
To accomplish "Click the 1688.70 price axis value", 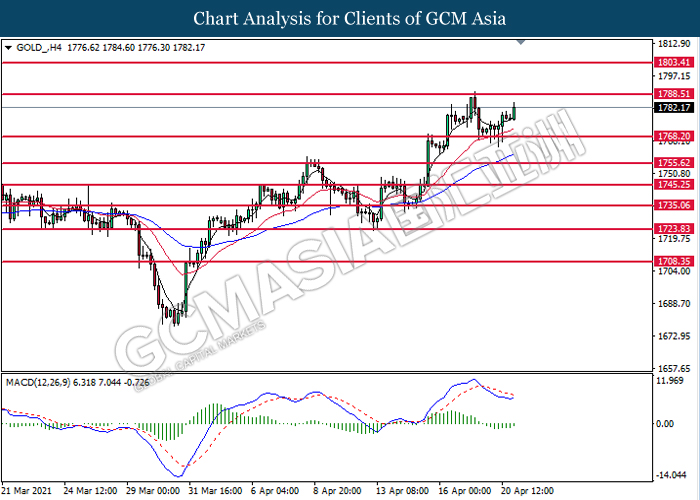I will click(674, 304).
